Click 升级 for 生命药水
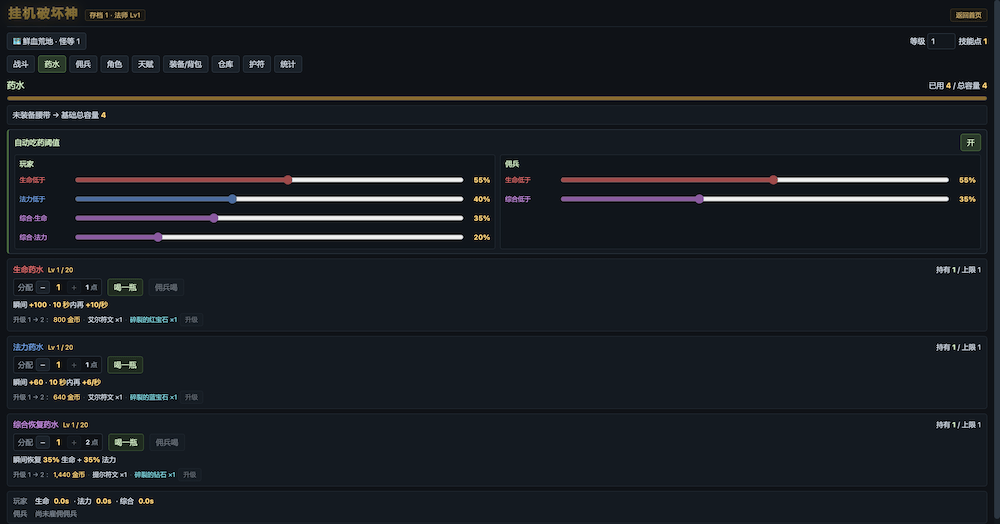Image resolution: width=1000 pixels, height=524 pixels. click(191, 320)
